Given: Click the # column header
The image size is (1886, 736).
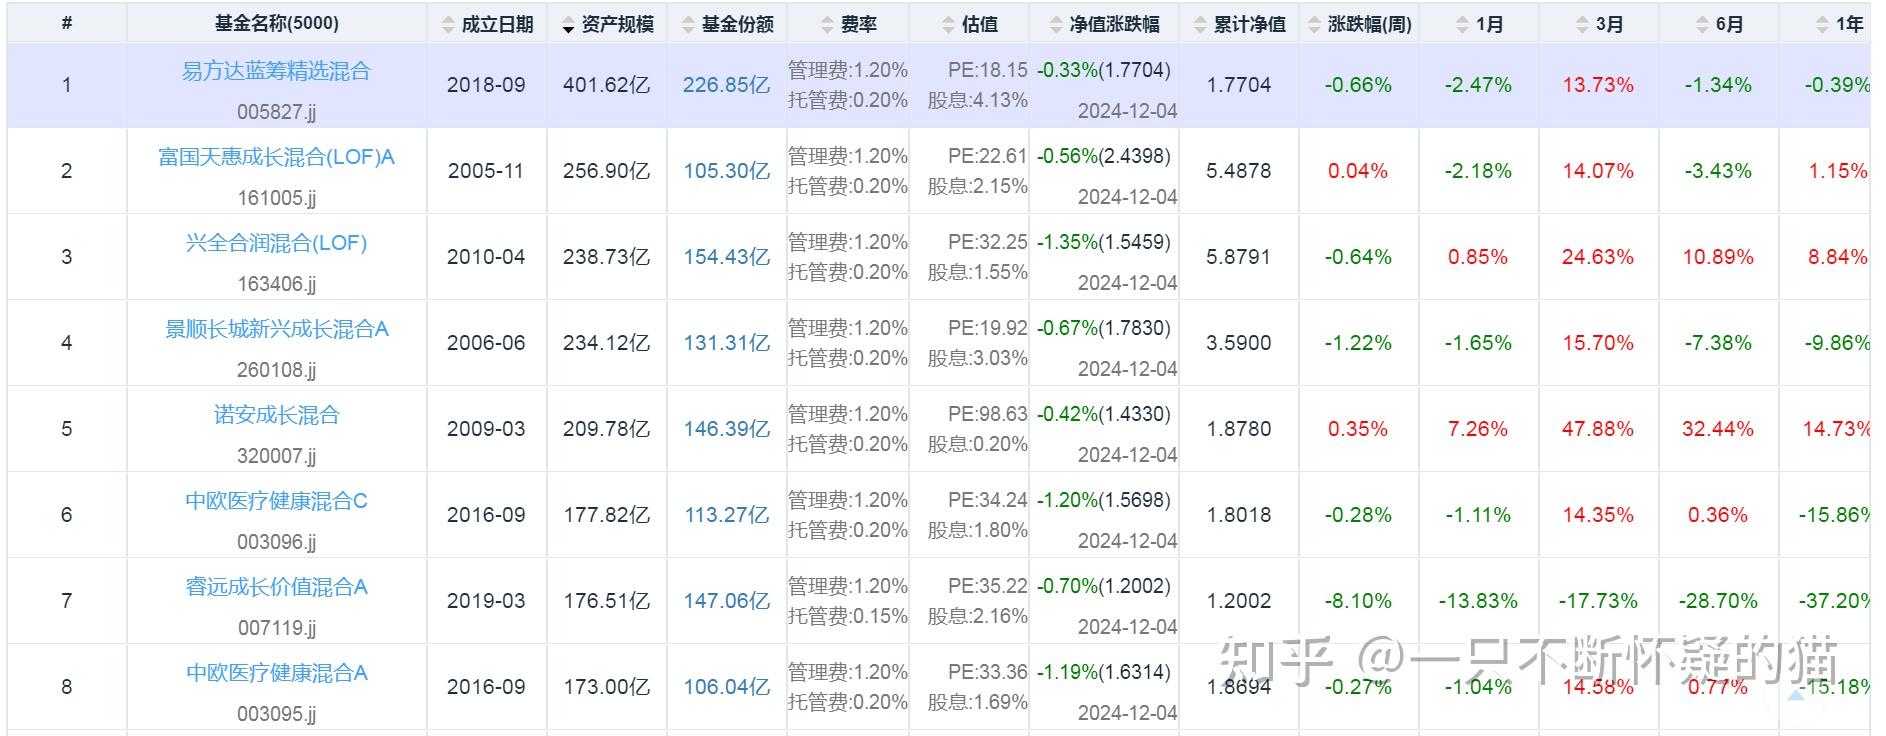Looking at the screenshot, I should 66,22.
